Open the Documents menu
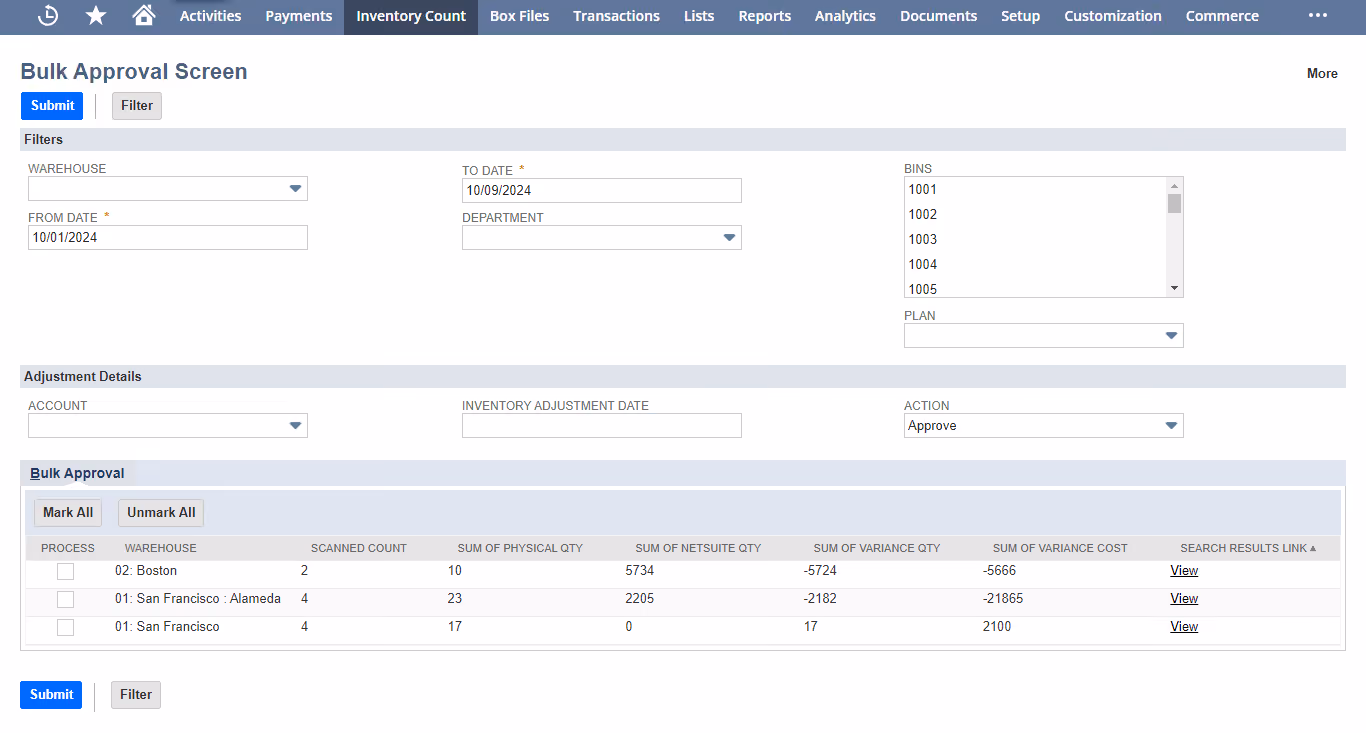The height and width of the screenshot is (733, 1366). [x=938, y=16]
